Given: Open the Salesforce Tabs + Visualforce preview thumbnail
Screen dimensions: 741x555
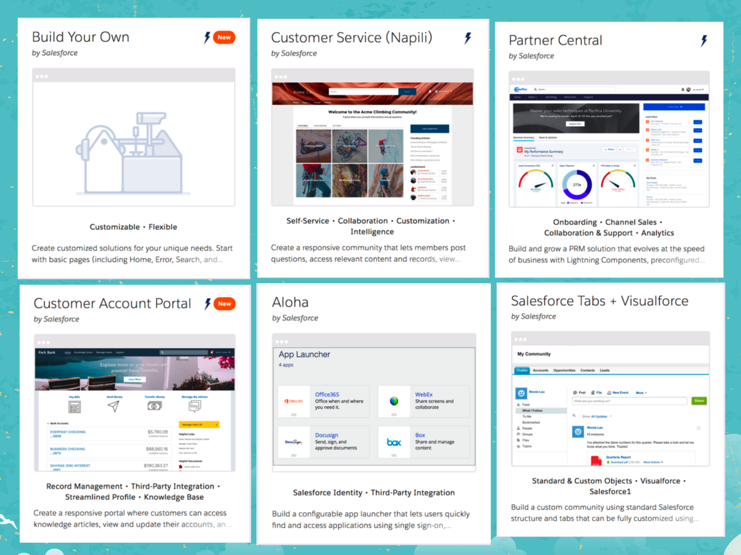Looking at the screenshot, I should point(611,399).
